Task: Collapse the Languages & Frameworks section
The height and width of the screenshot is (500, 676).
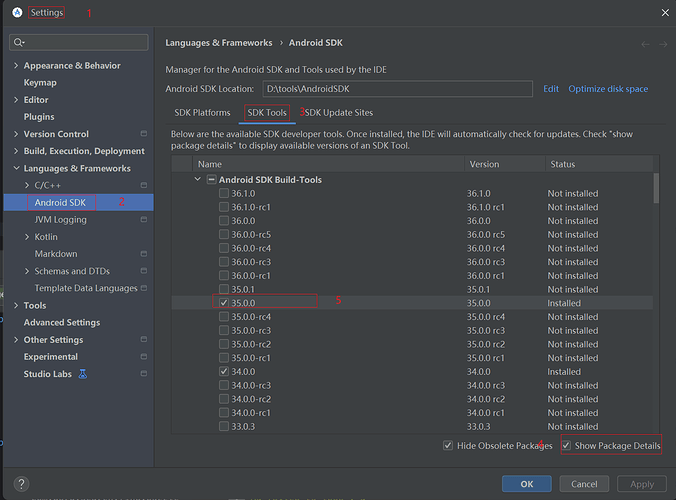Action: [16, 168]
